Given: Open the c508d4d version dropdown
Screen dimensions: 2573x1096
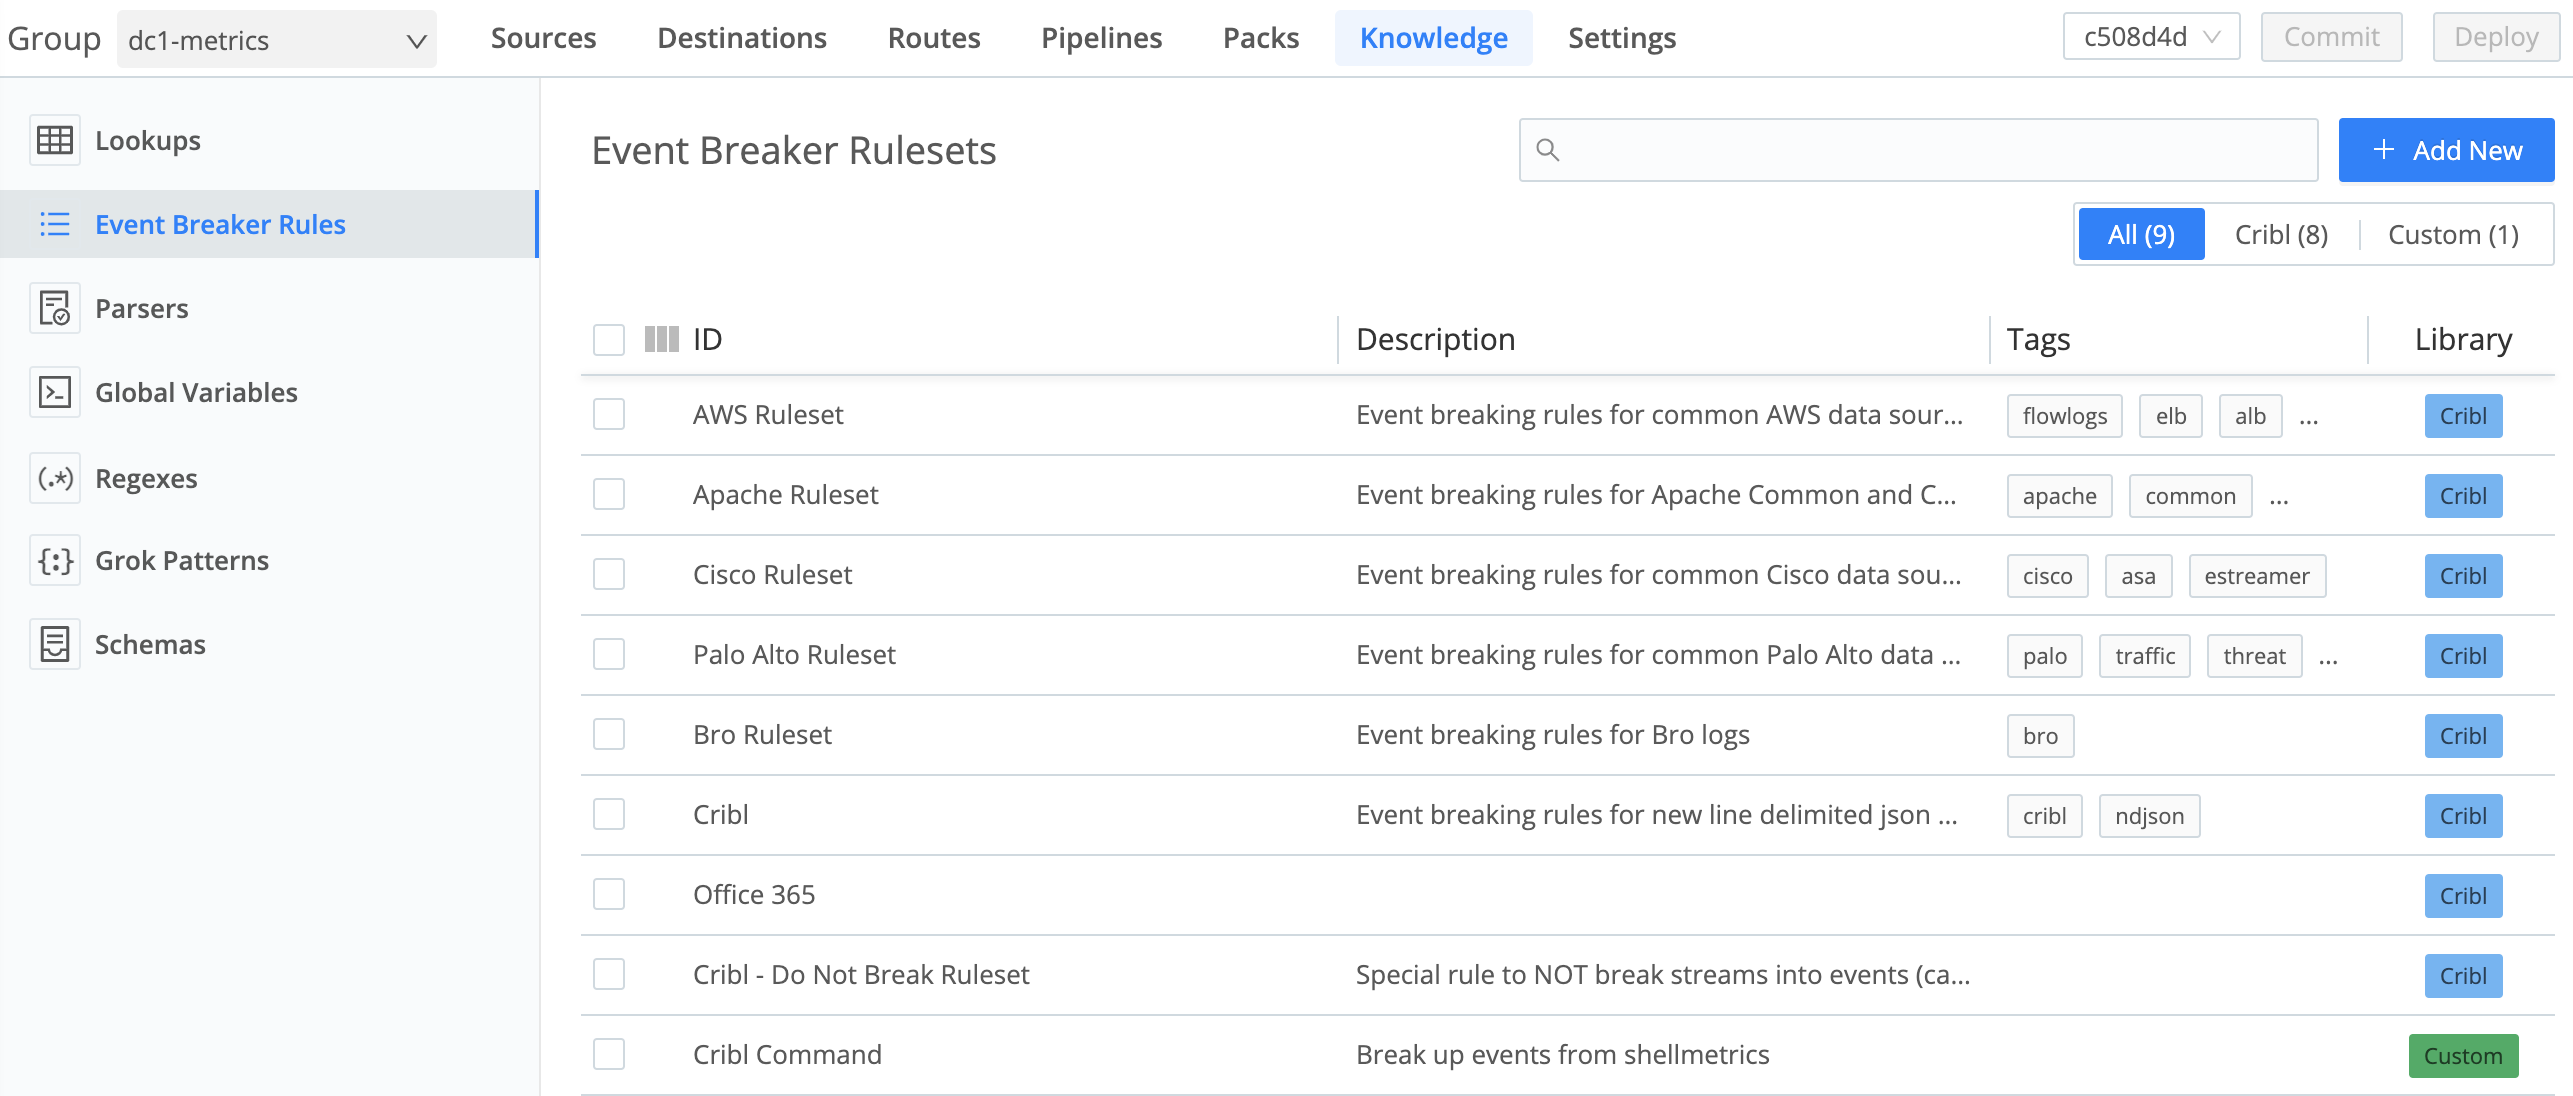Looking at the screenshot, I should (2151, 36).
